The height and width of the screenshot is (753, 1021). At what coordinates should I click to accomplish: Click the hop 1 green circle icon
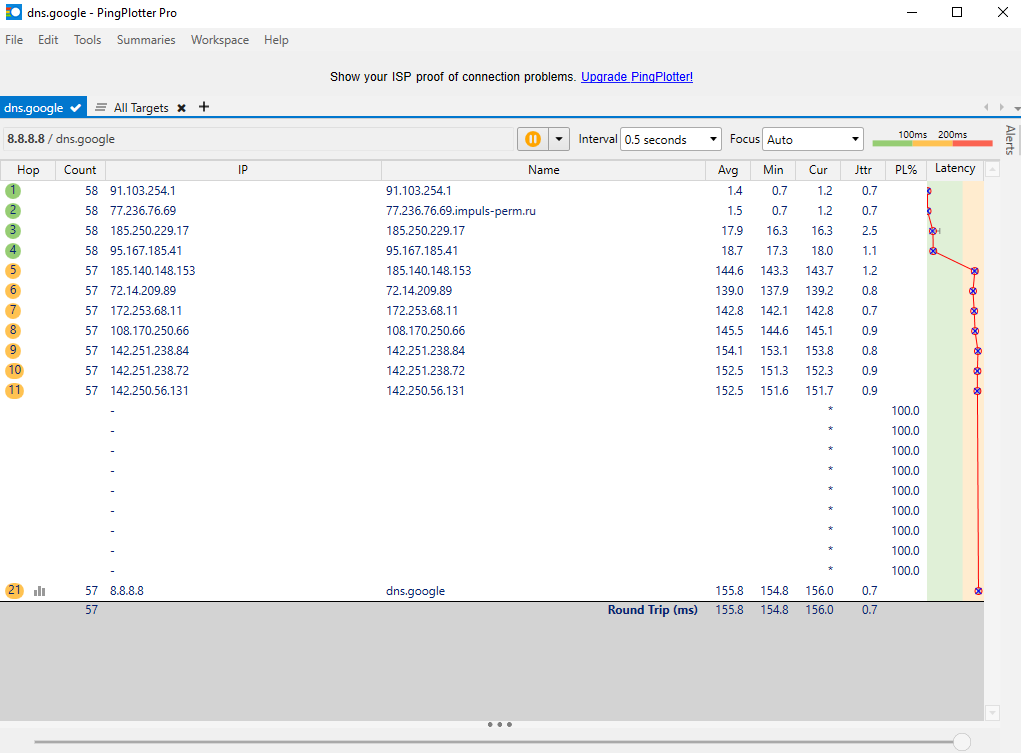(13, 191)
